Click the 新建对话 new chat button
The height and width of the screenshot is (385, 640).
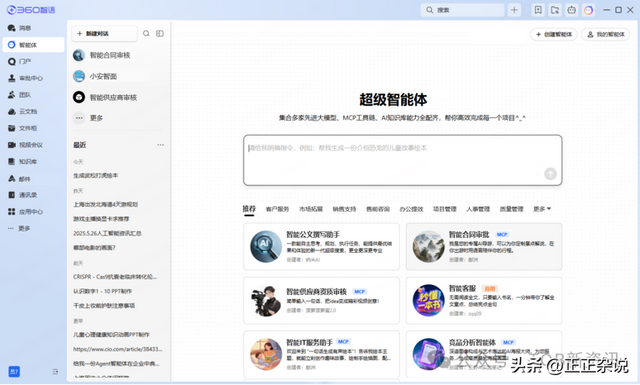click(104, 33)
